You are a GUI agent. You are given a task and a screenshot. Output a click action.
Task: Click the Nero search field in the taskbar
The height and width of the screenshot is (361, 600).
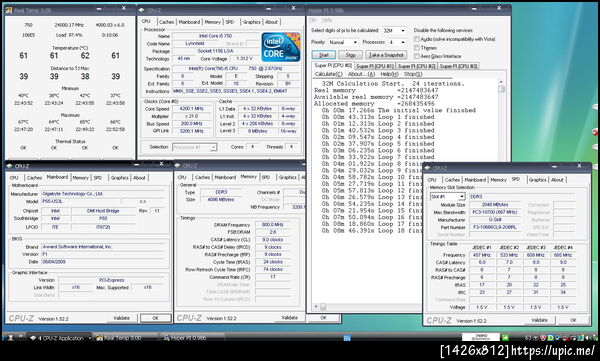pos(481,337)
